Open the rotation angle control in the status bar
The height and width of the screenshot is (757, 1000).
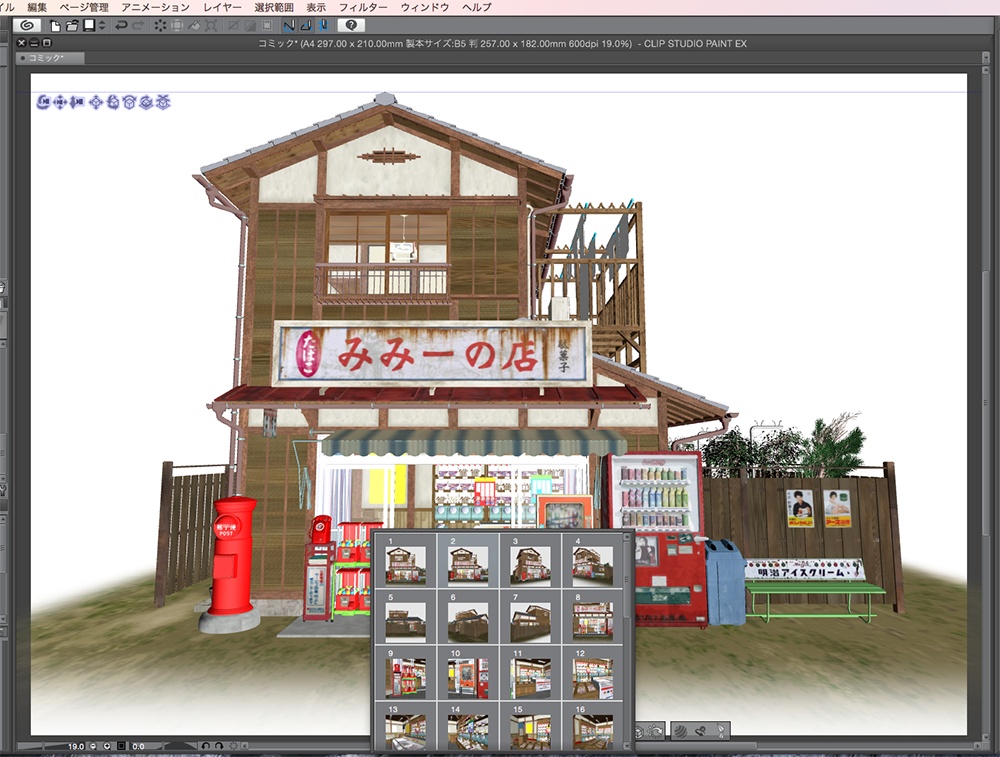click(138, 745)
